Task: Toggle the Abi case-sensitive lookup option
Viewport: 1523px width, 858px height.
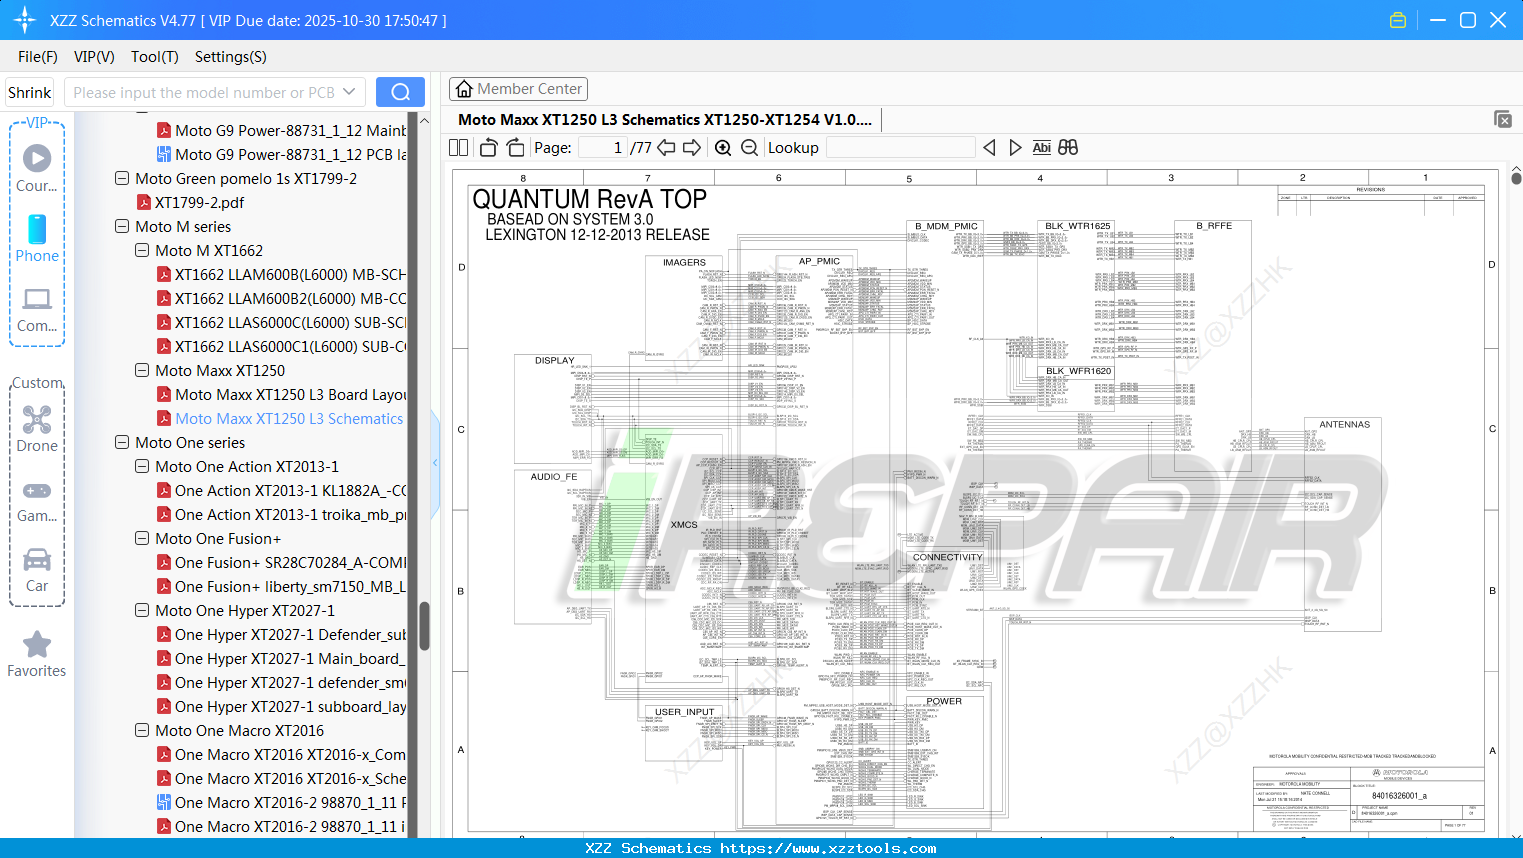Action: (1042, 147)
